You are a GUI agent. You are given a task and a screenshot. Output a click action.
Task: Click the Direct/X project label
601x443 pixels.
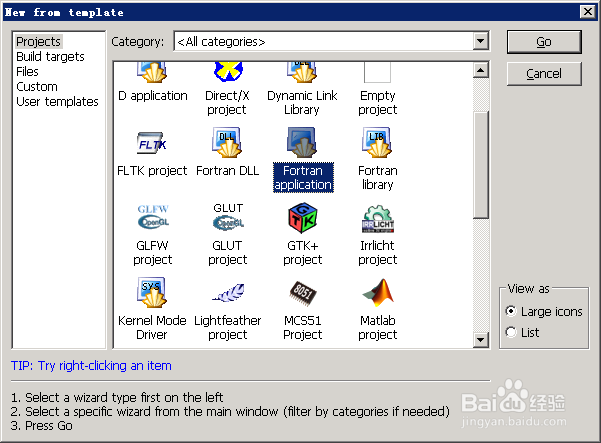(227, 102)
